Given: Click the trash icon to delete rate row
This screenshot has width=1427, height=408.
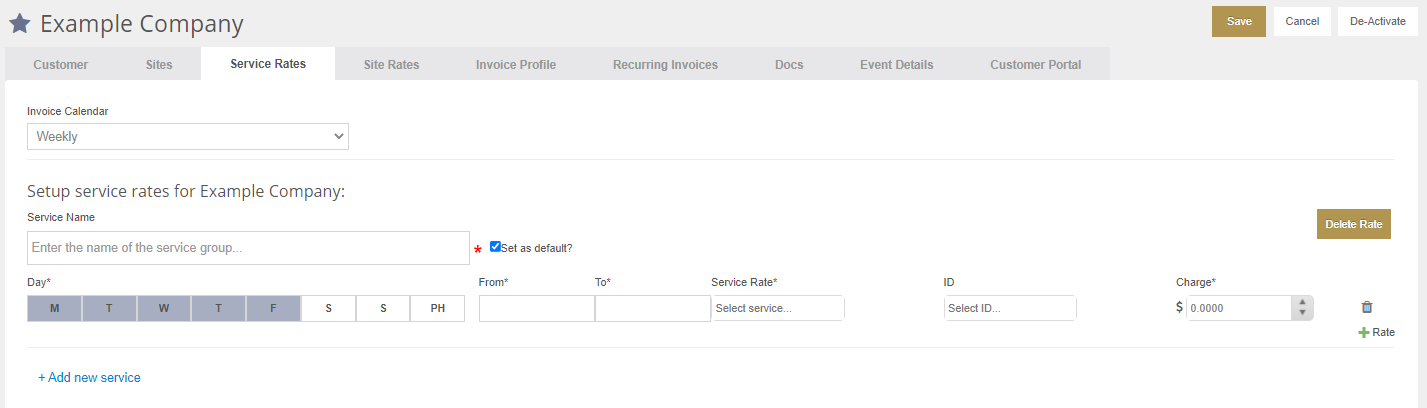Looking at the screenshot, I should click(x=1367, y=308).
